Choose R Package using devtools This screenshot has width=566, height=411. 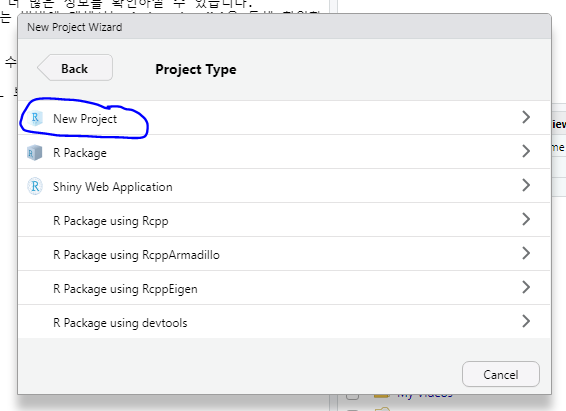120,323
